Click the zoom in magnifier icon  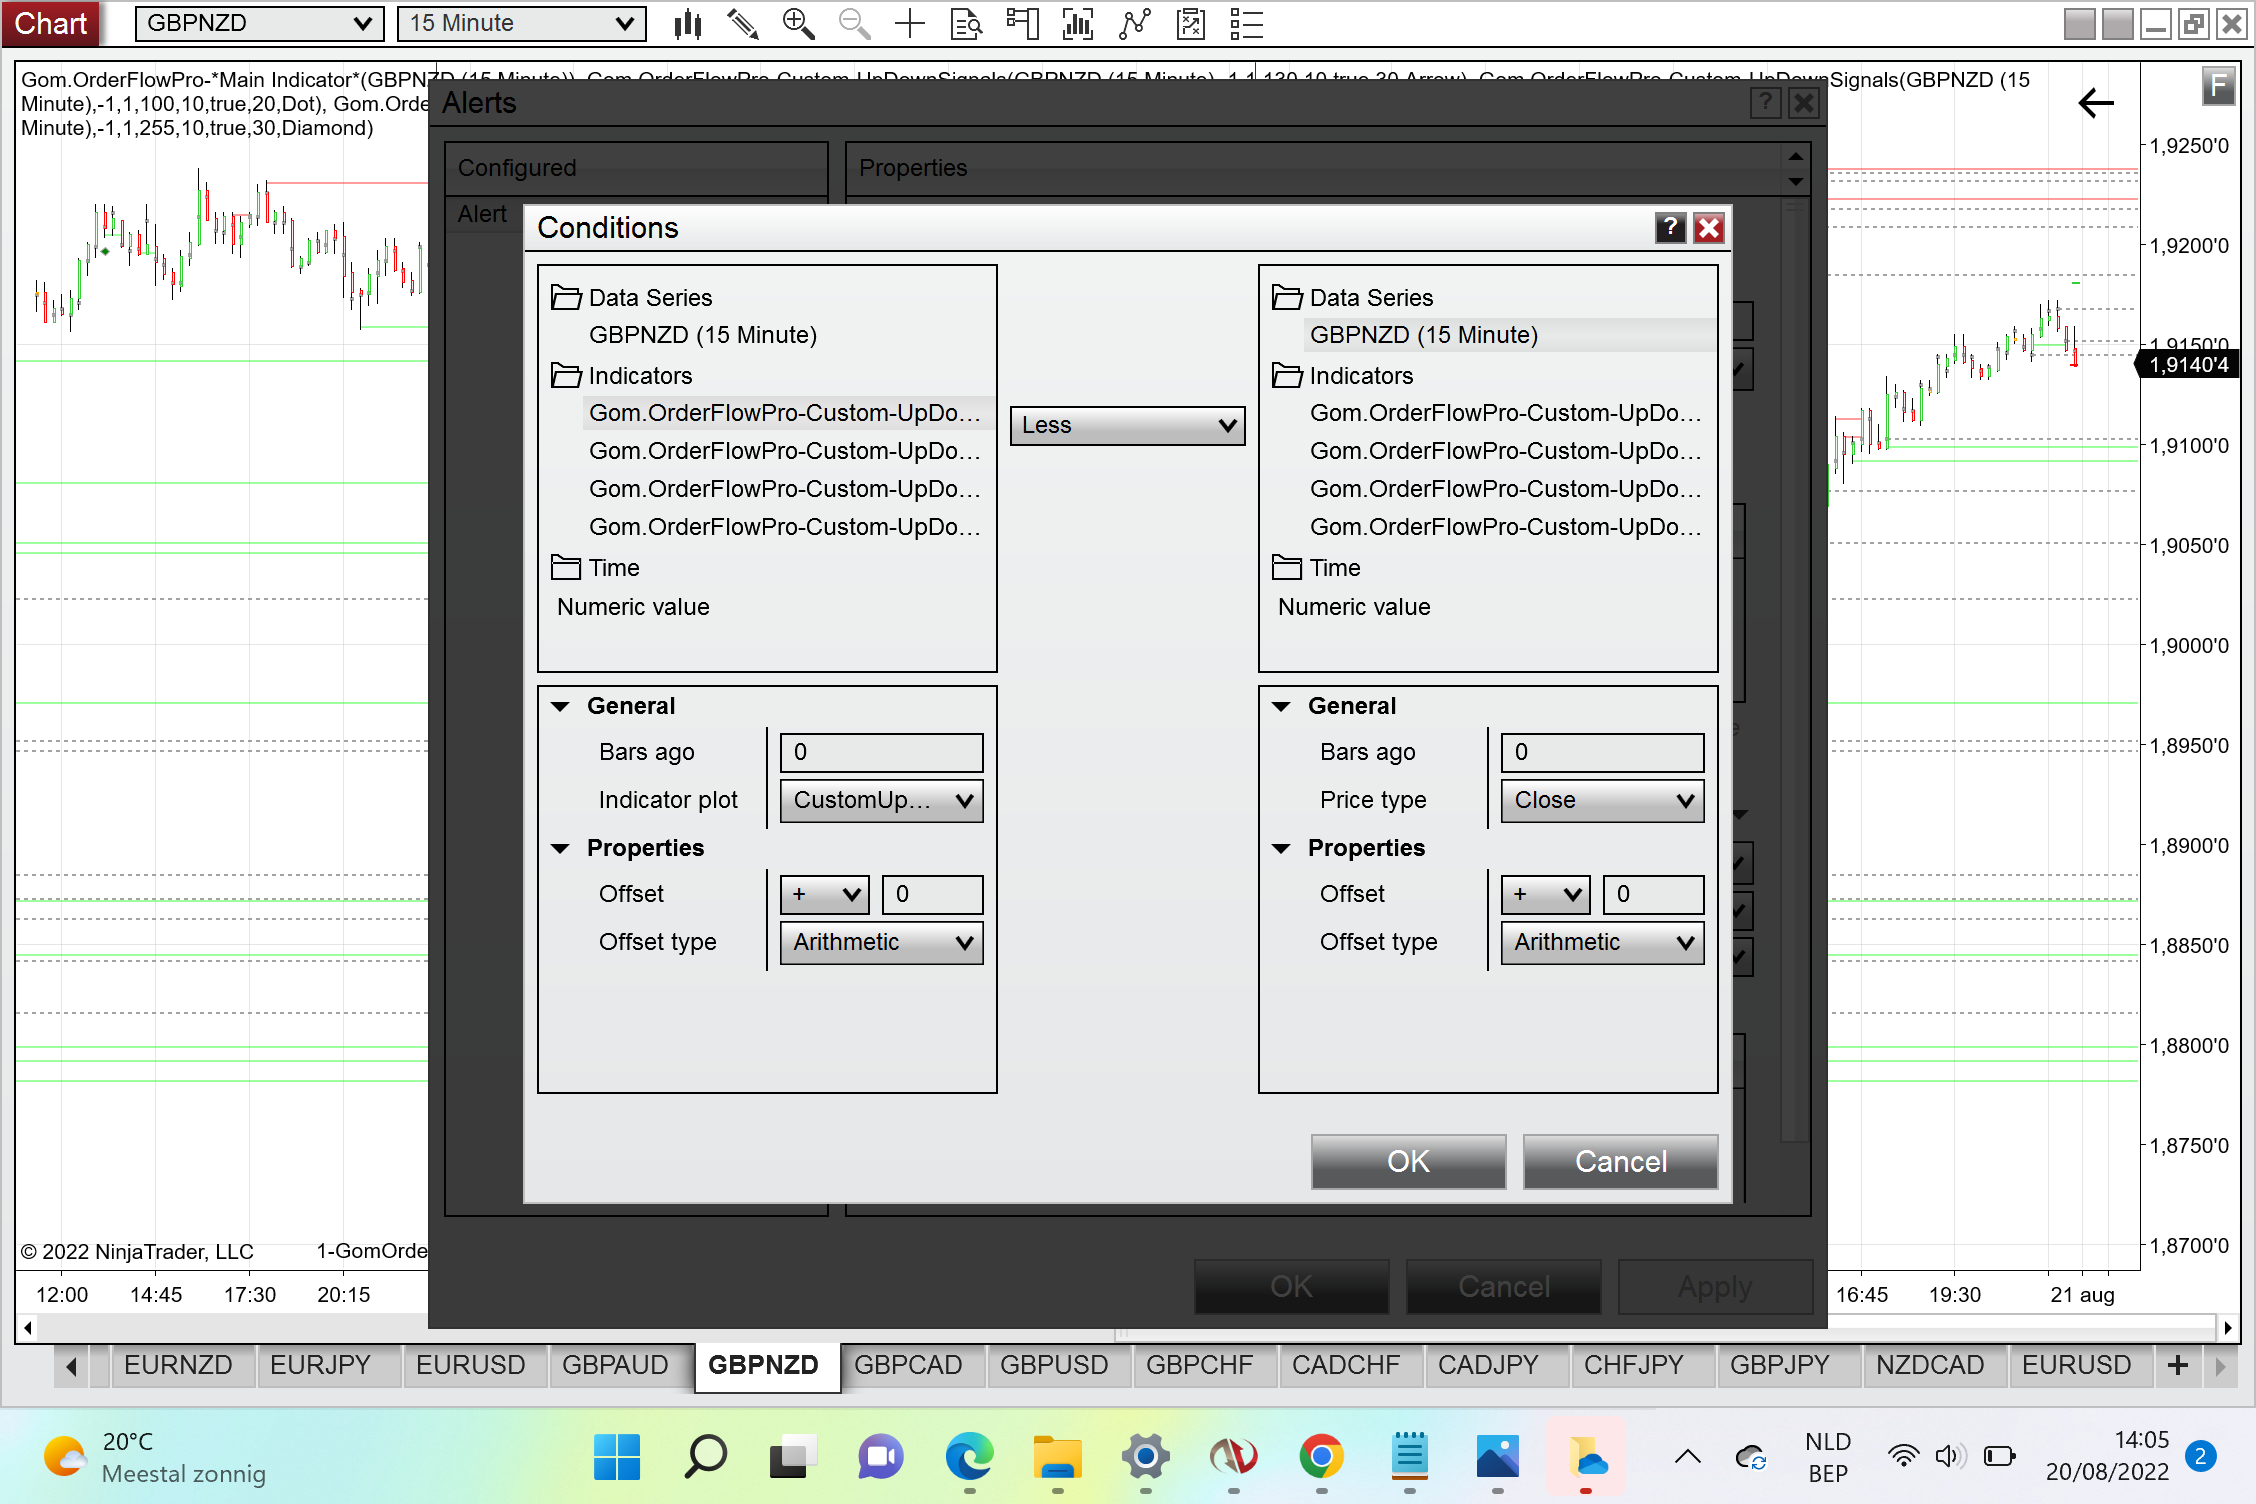[798, 23]
